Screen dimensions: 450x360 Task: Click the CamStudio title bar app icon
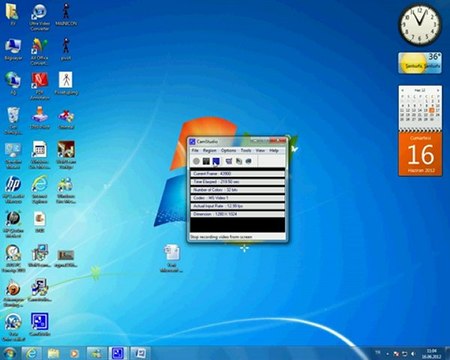[x=192, y=142]
